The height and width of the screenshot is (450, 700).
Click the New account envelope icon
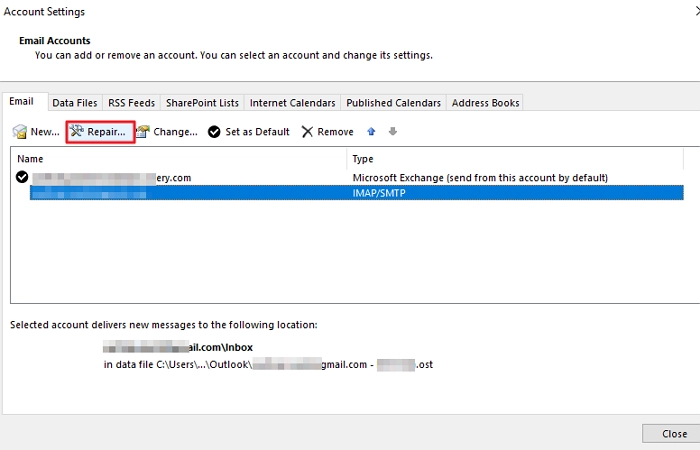click(20, 132)
